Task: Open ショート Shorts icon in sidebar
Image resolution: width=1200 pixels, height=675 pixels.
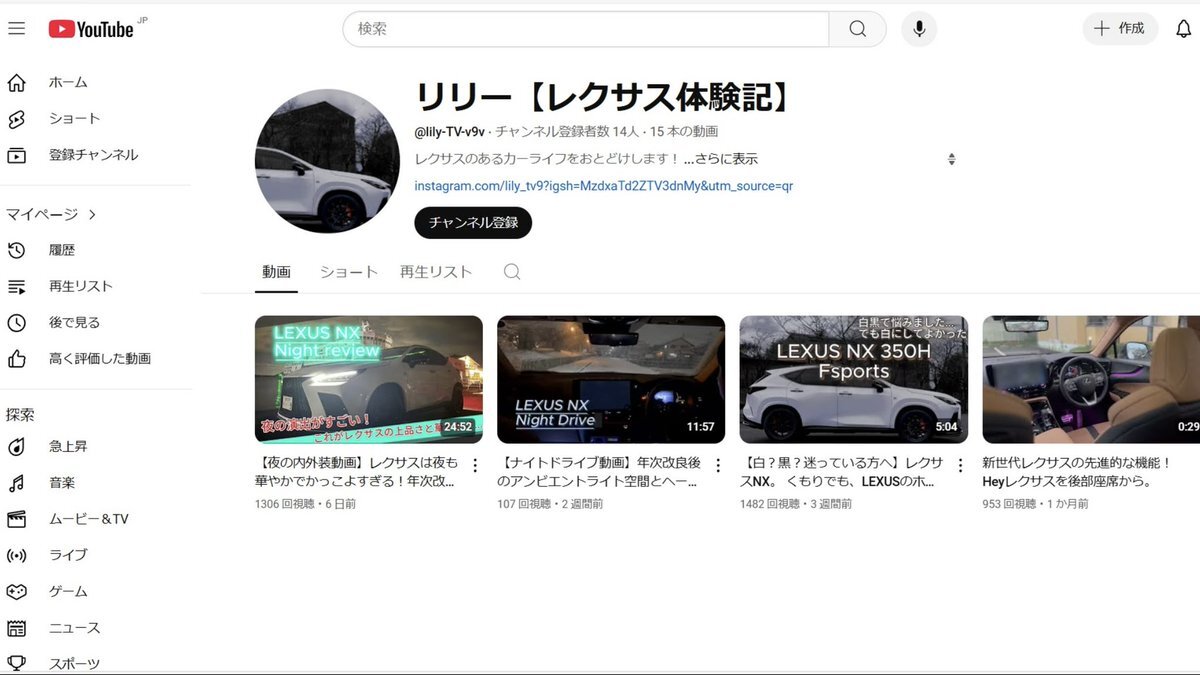Action: (16, 119)
